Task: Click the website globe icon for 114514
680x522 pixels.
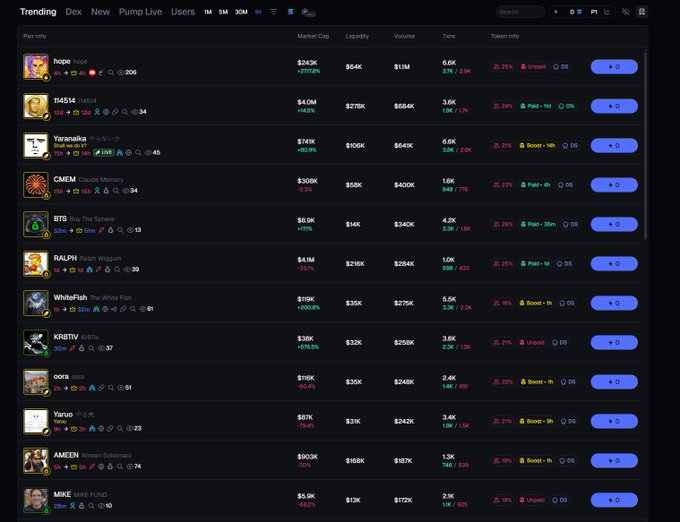Action: coord(106,112)
